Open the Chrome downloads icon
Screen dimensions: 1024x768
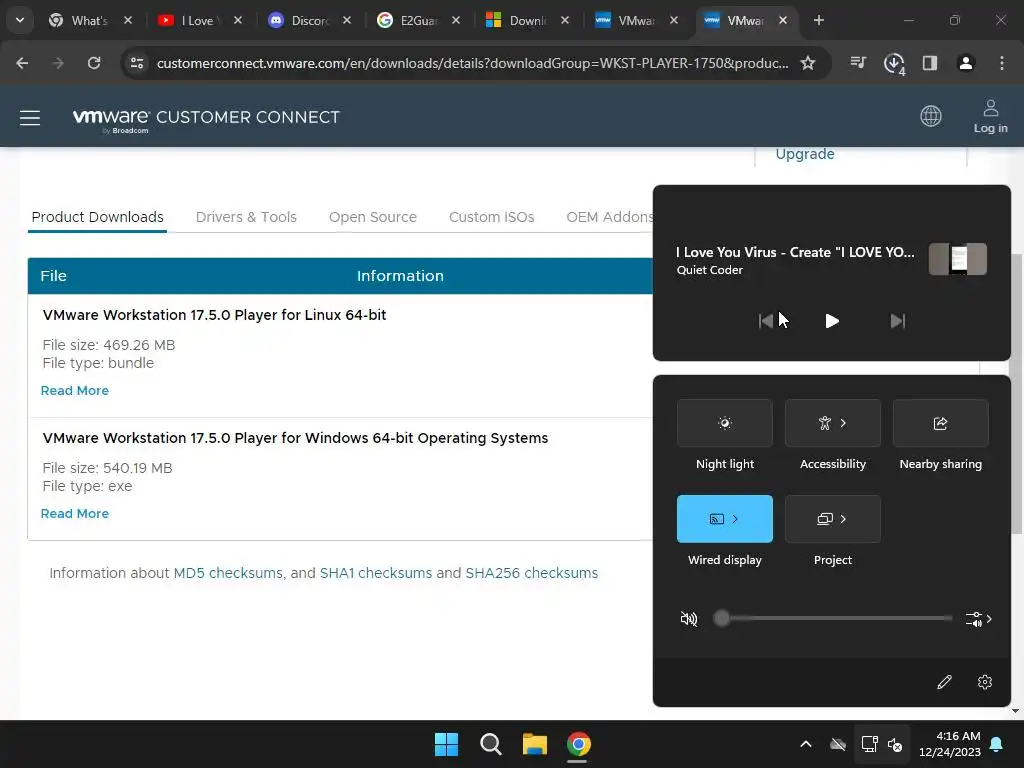coord(894,63)
